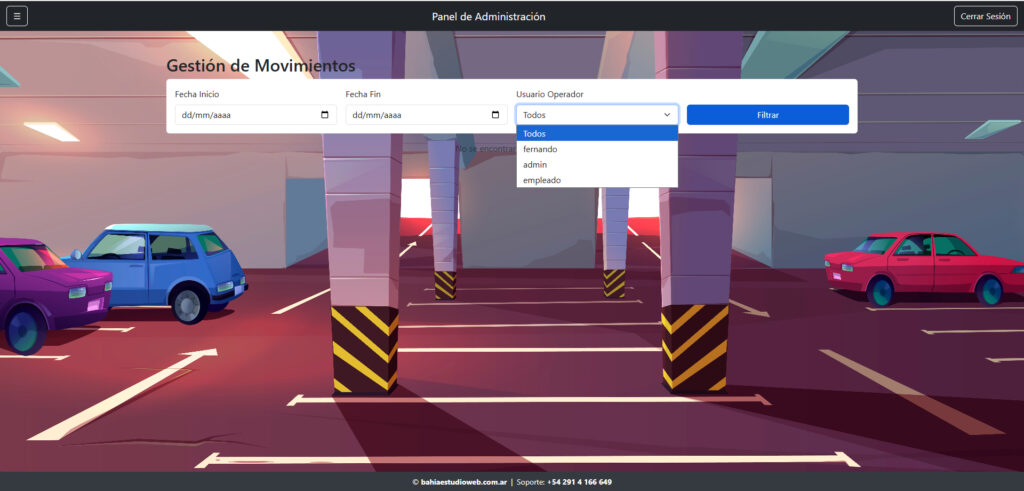Select the highlighted "Todos" option in list
This screenshot has height=491, width=1024.
597,133
